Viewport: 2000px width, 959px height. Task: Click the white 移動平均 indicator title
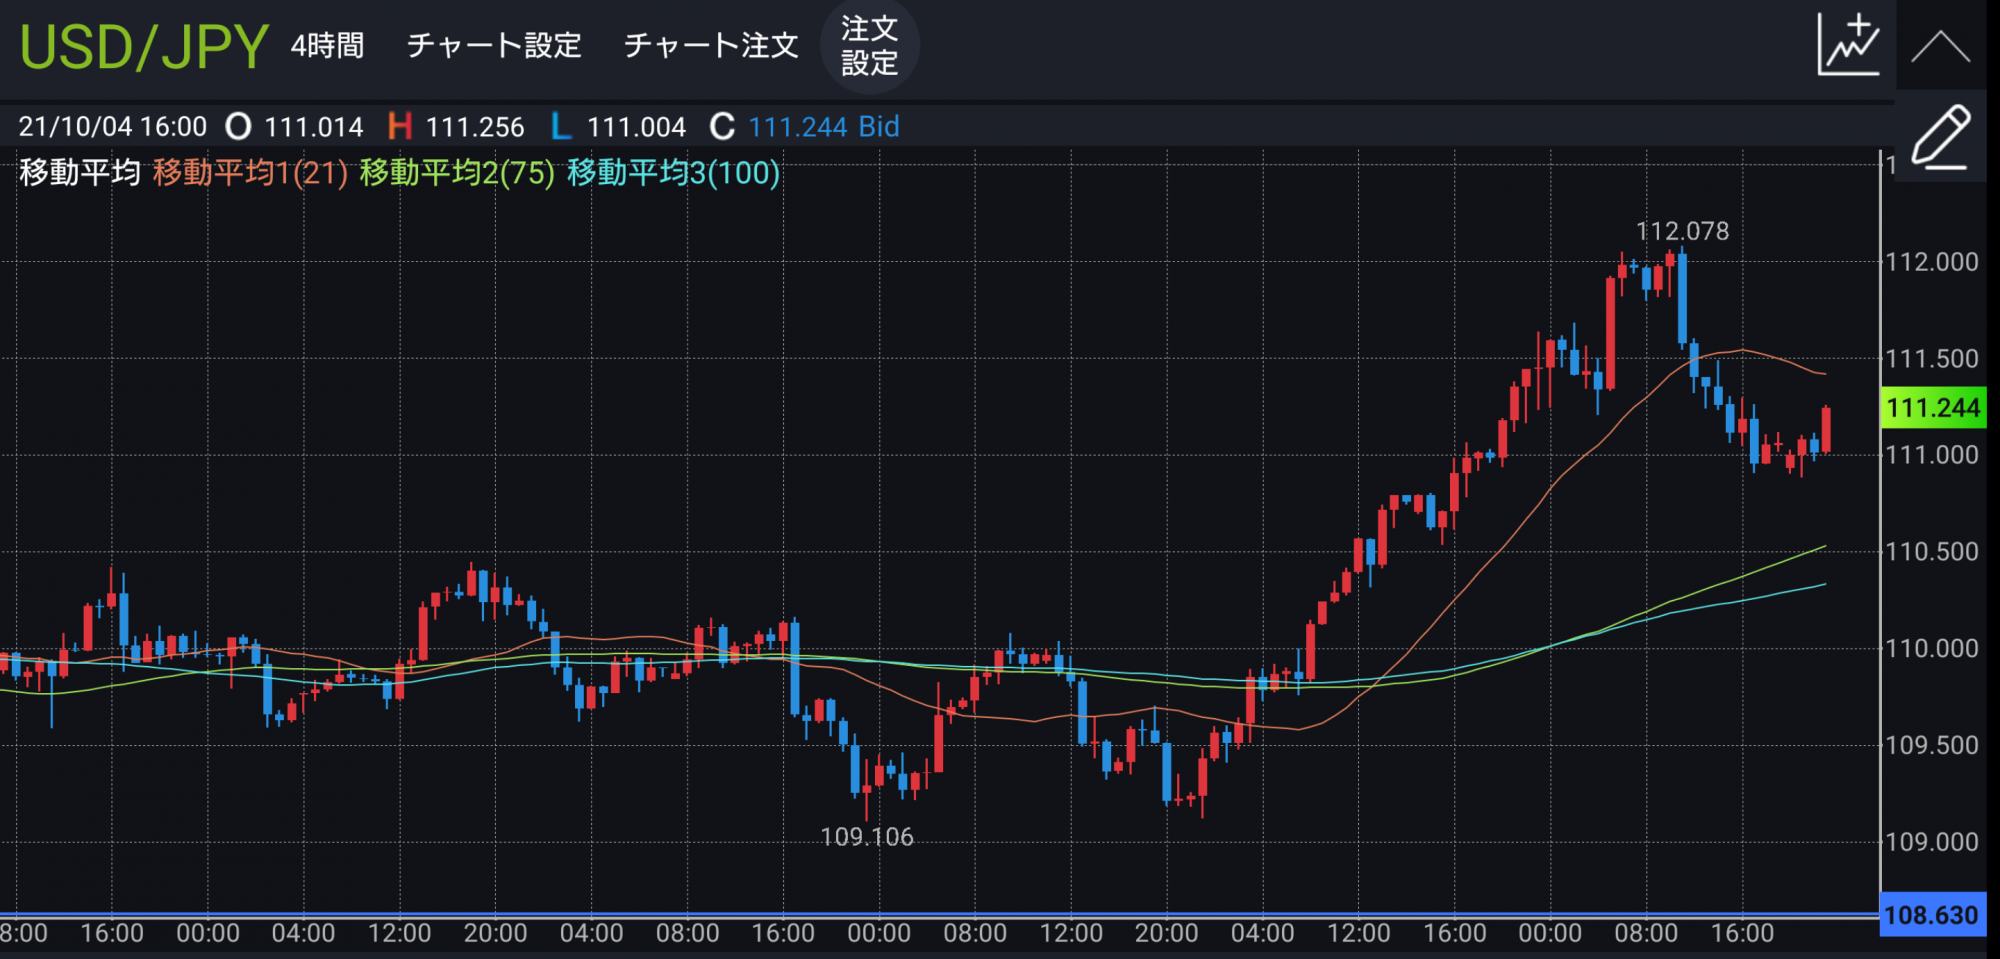coord(80,173)
